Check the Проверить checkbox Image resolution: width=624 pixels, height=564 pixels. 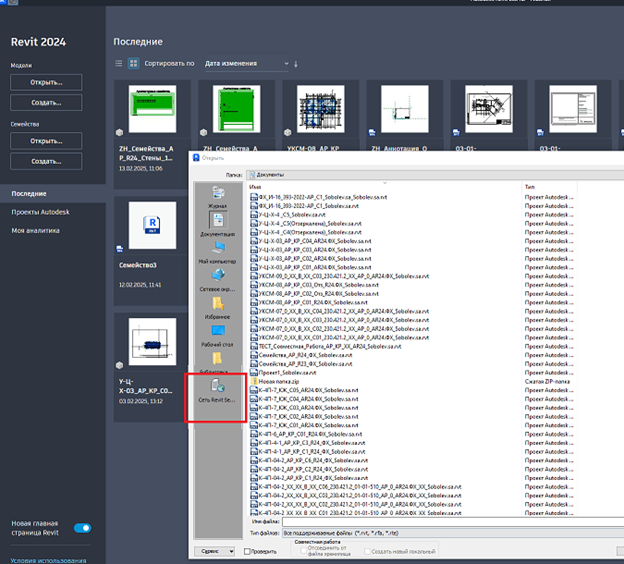click(247, 551)
